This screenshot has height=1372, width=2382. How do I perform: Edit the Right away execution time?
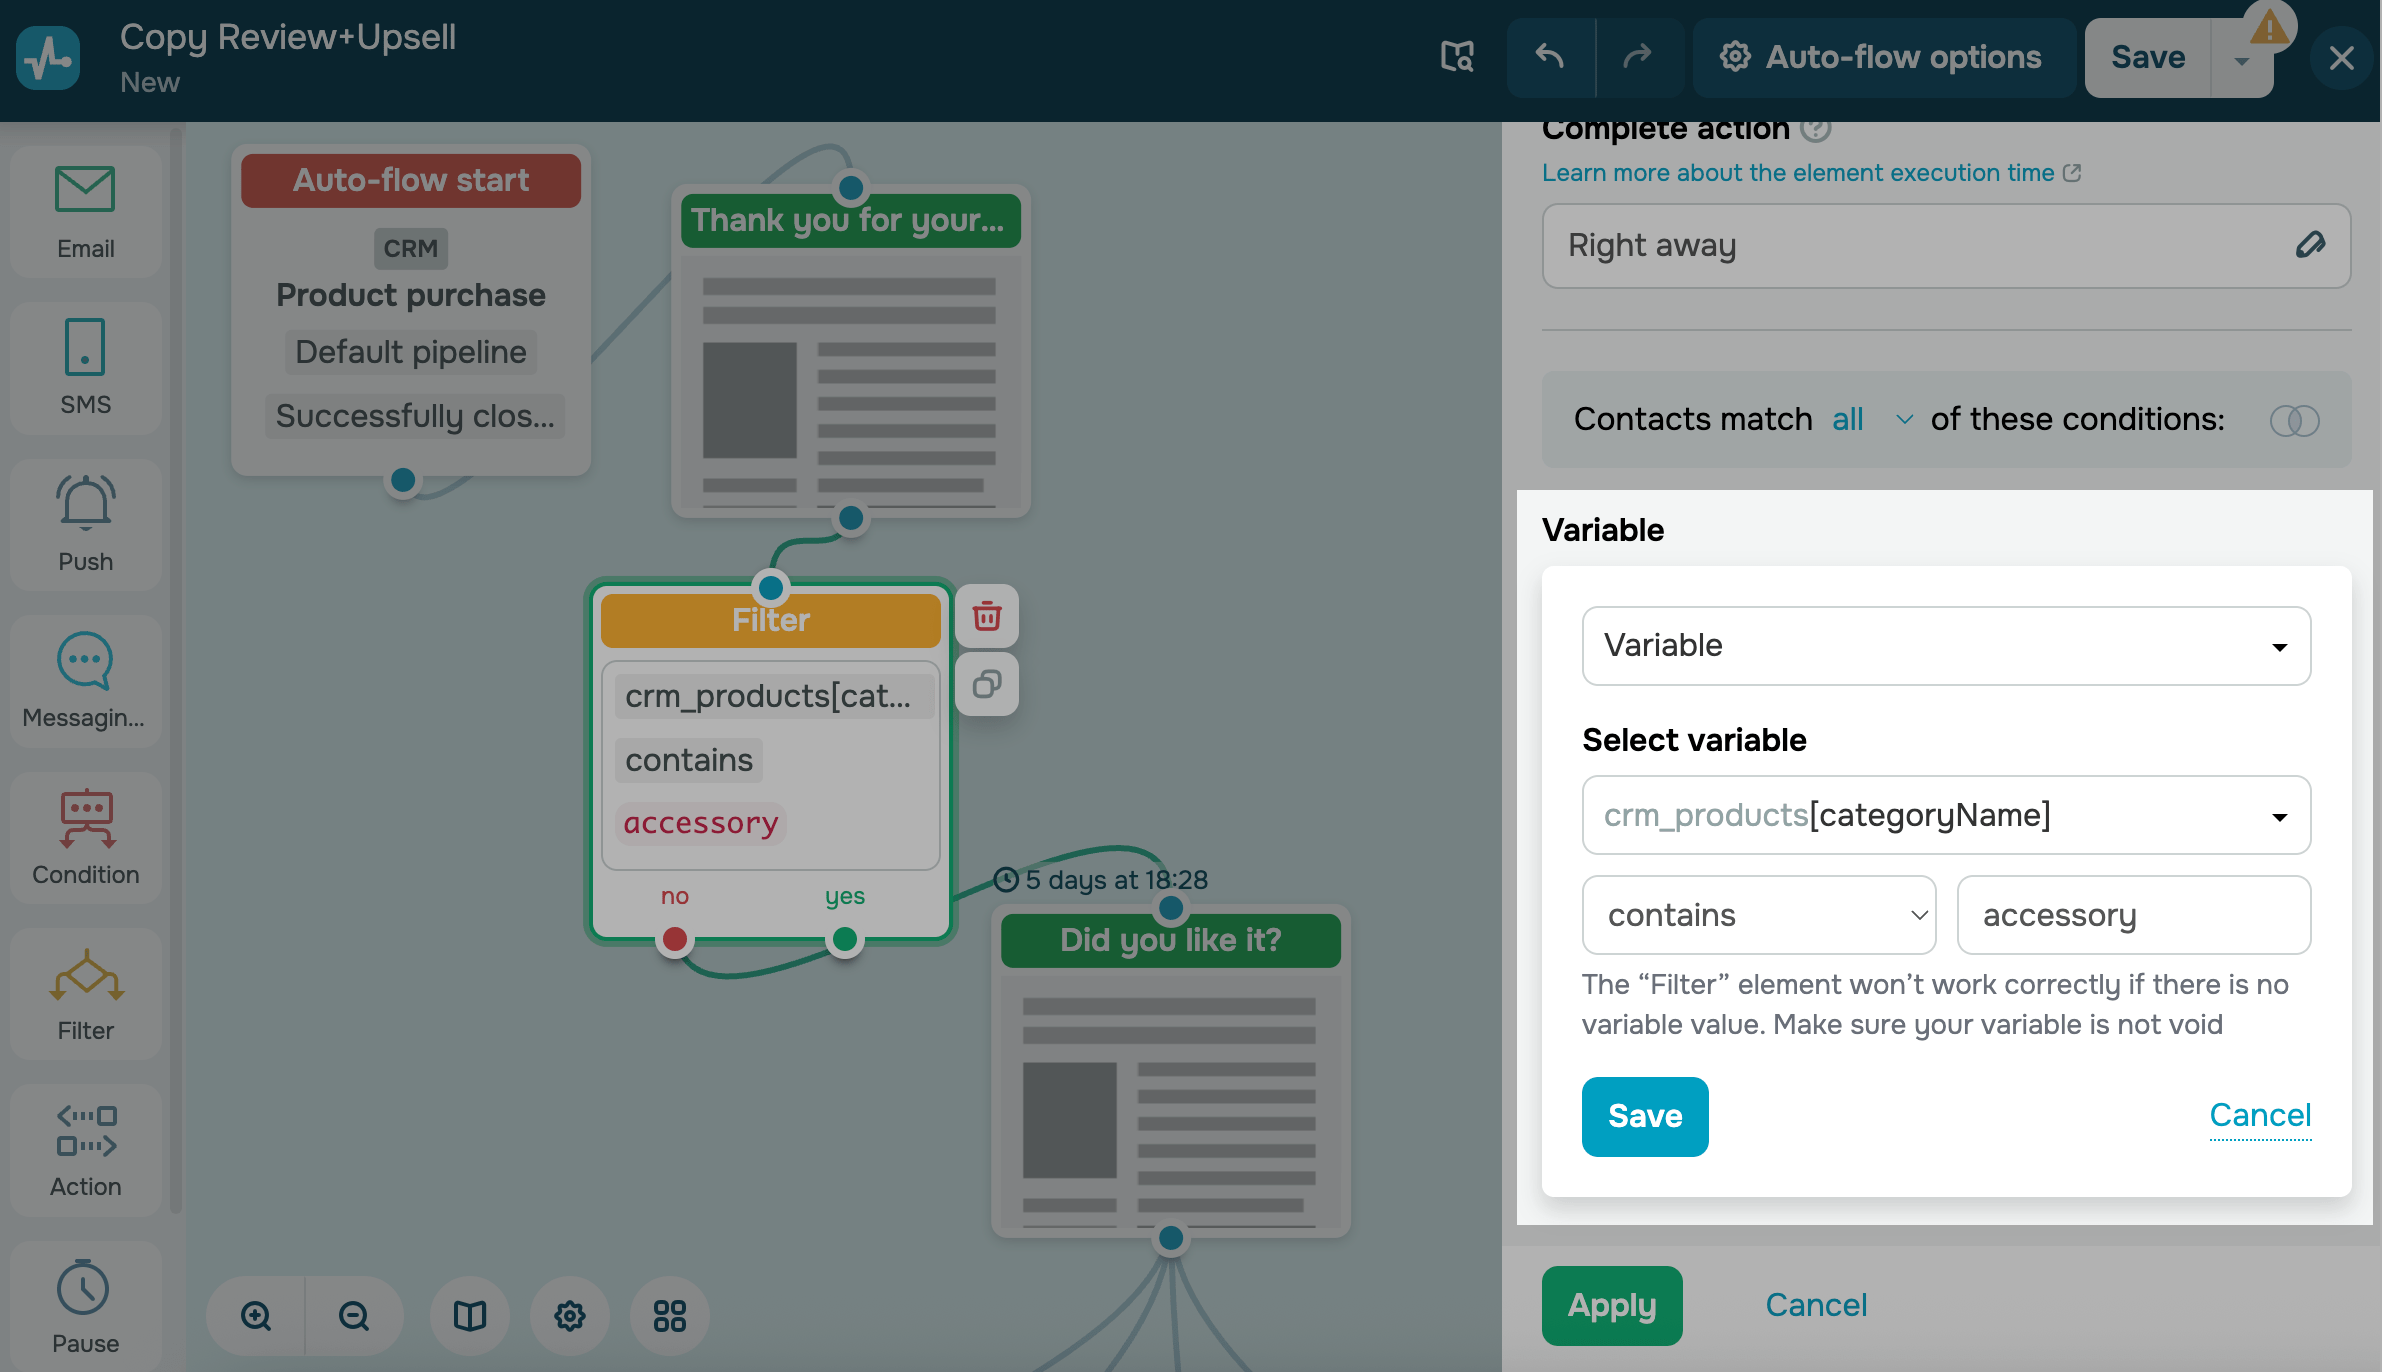click(2310, 245)
